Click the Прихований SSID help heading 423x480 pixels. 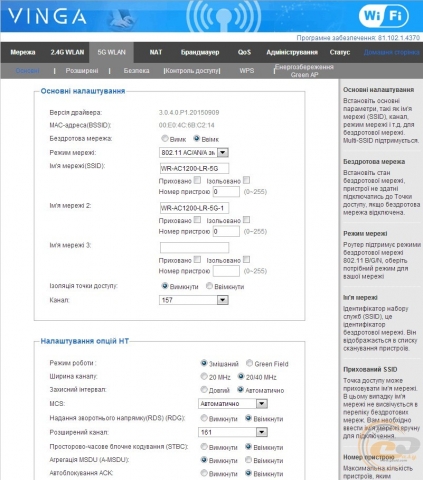point(370,369)
